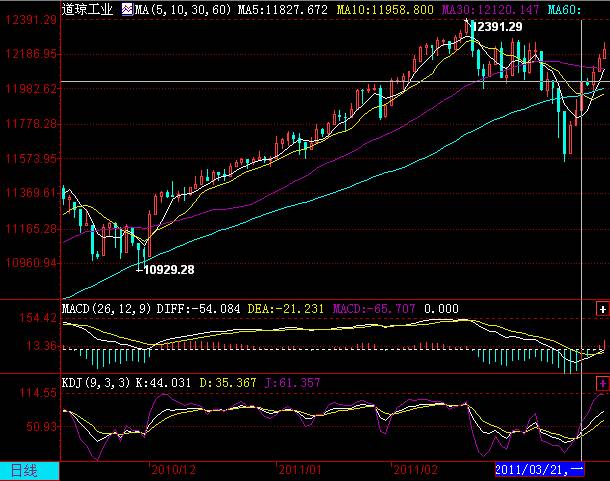The height and width of the screenshot is (481, 610).
Task: Click the MACD(26,12,9) indicator label
Action: [x=107, y=309]
